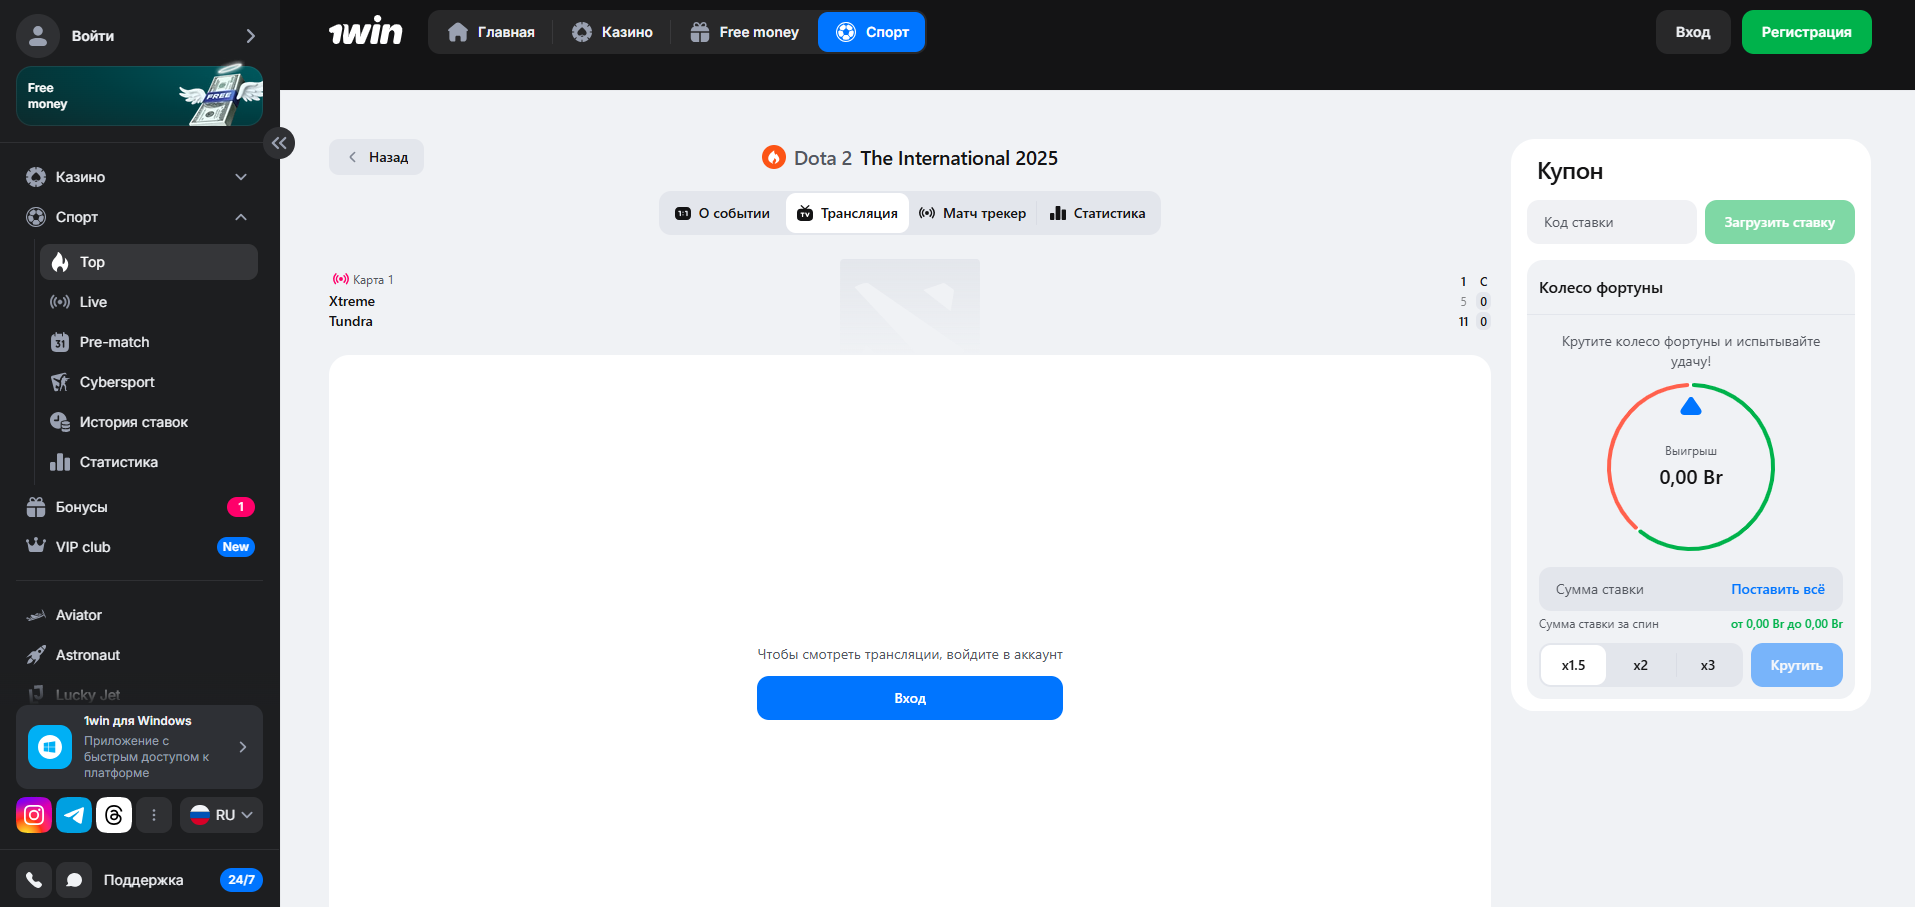This screenshot has width=1915, height=907.
Task: Launch Aviator game from sidebar
Action: (139, 615)
